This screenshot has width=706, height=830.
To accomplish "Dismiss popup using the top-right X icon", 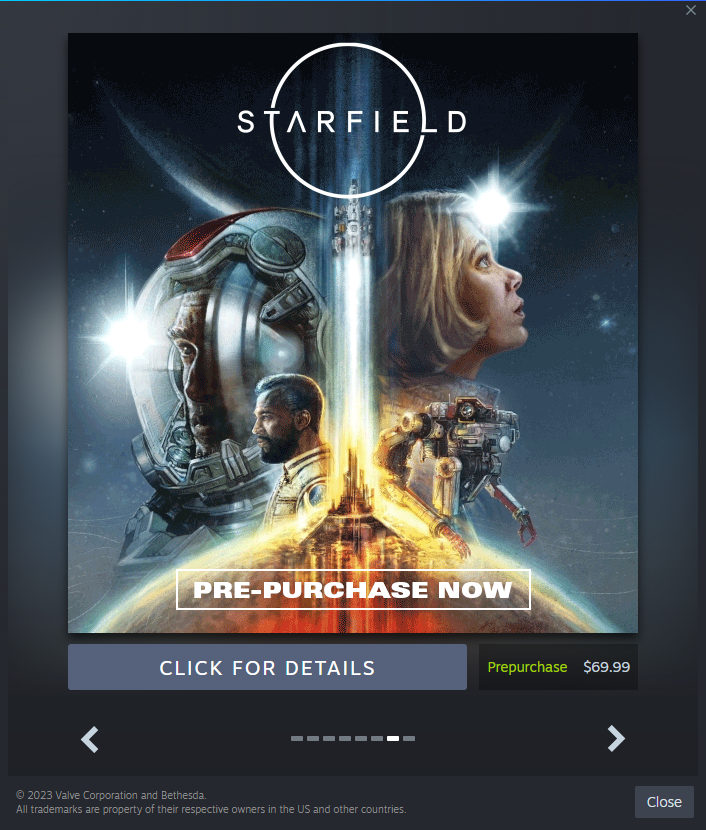I will (x=691, y=10).
